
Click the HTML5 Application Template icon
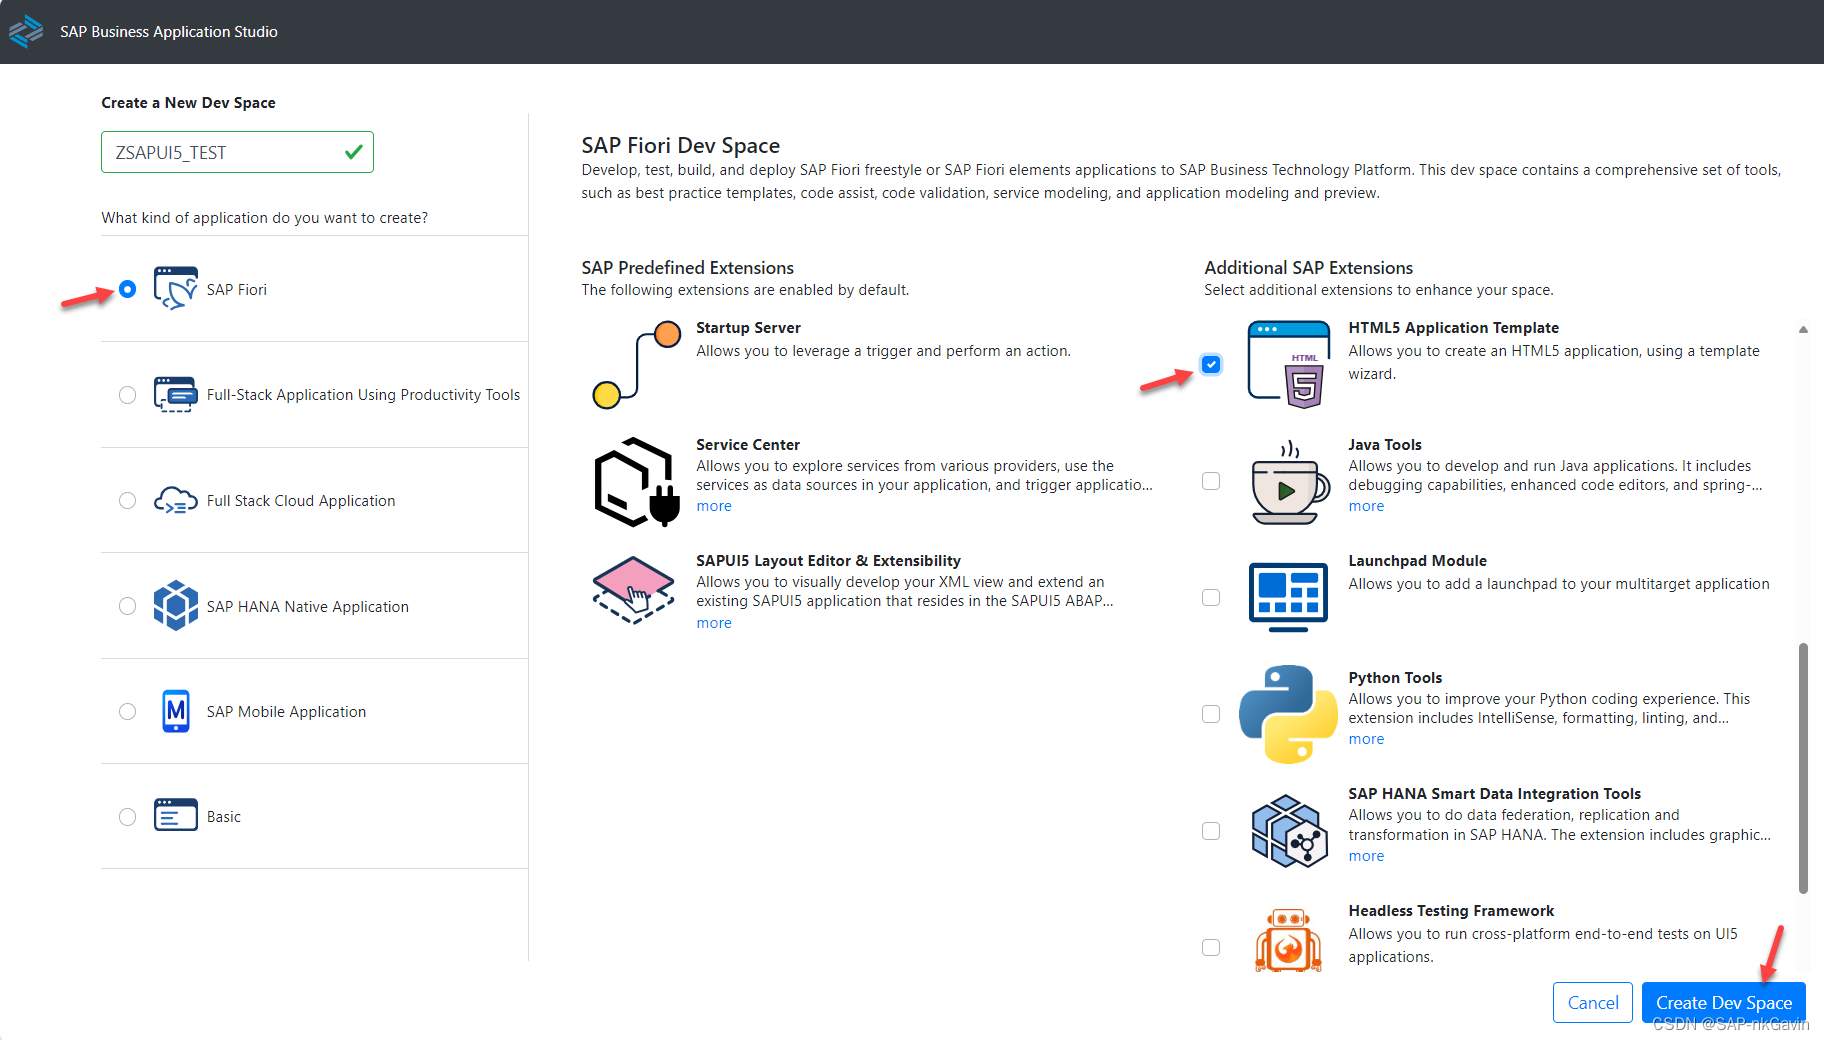1289,364
